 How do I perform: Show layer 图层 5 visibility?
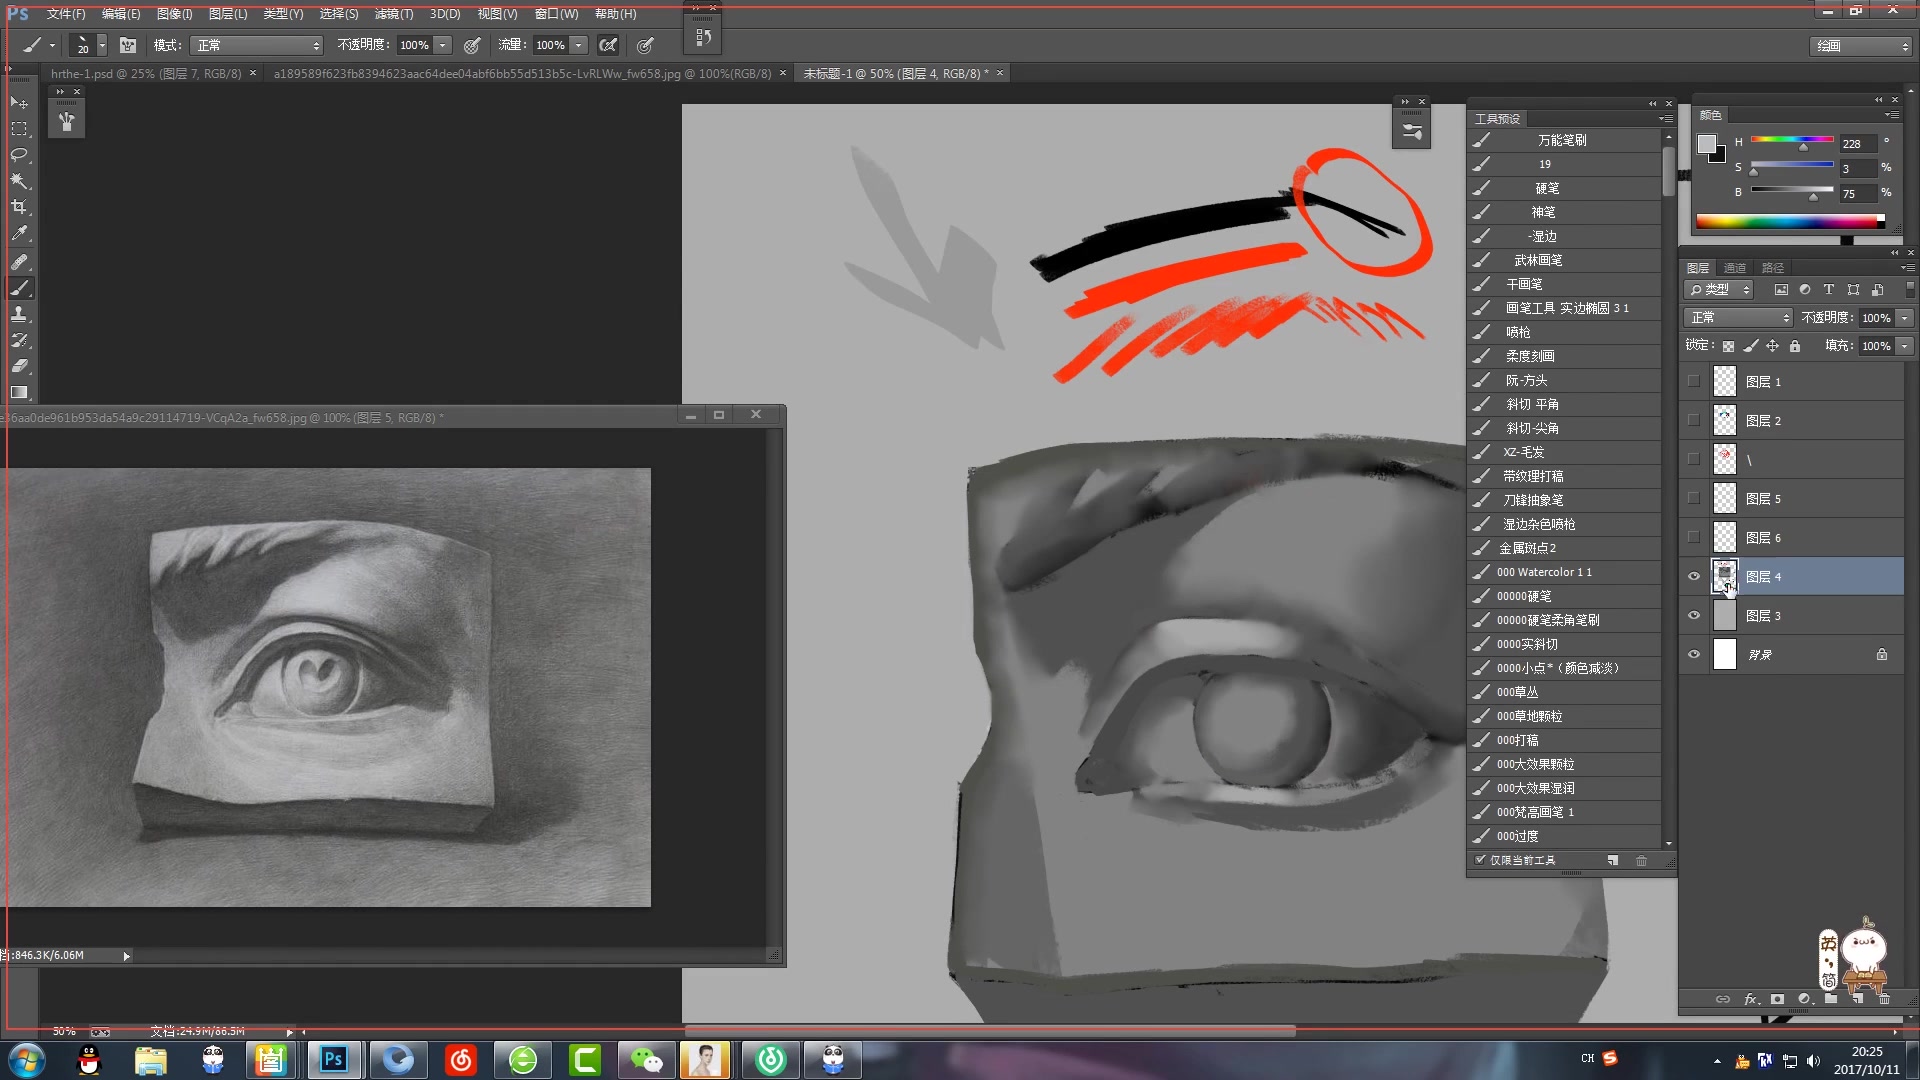(1693, 498)
